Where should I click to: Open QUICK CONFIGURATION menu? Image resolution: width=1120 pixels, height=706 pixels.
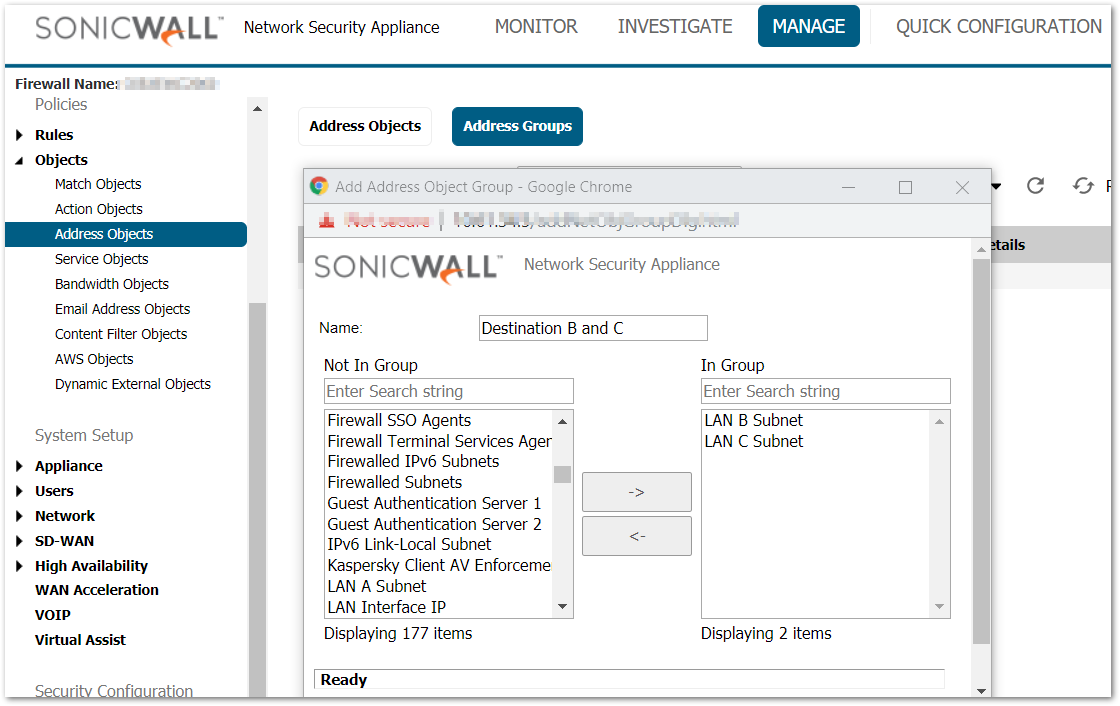tap(999, 26)
